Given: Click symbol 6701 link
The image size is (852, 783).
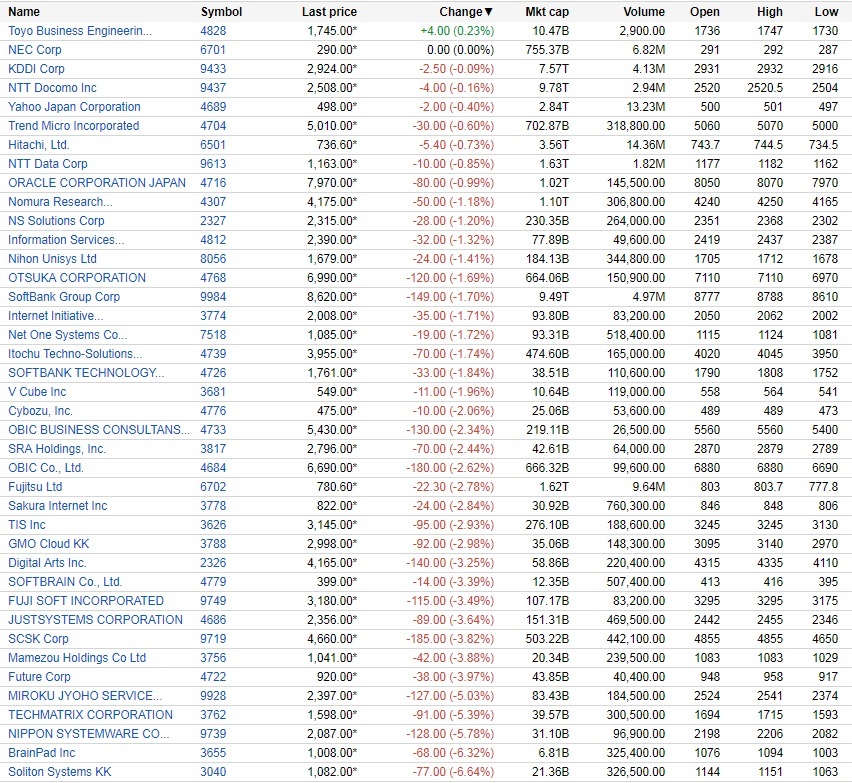Looking at the screenshot, I should tap(213, 49).
